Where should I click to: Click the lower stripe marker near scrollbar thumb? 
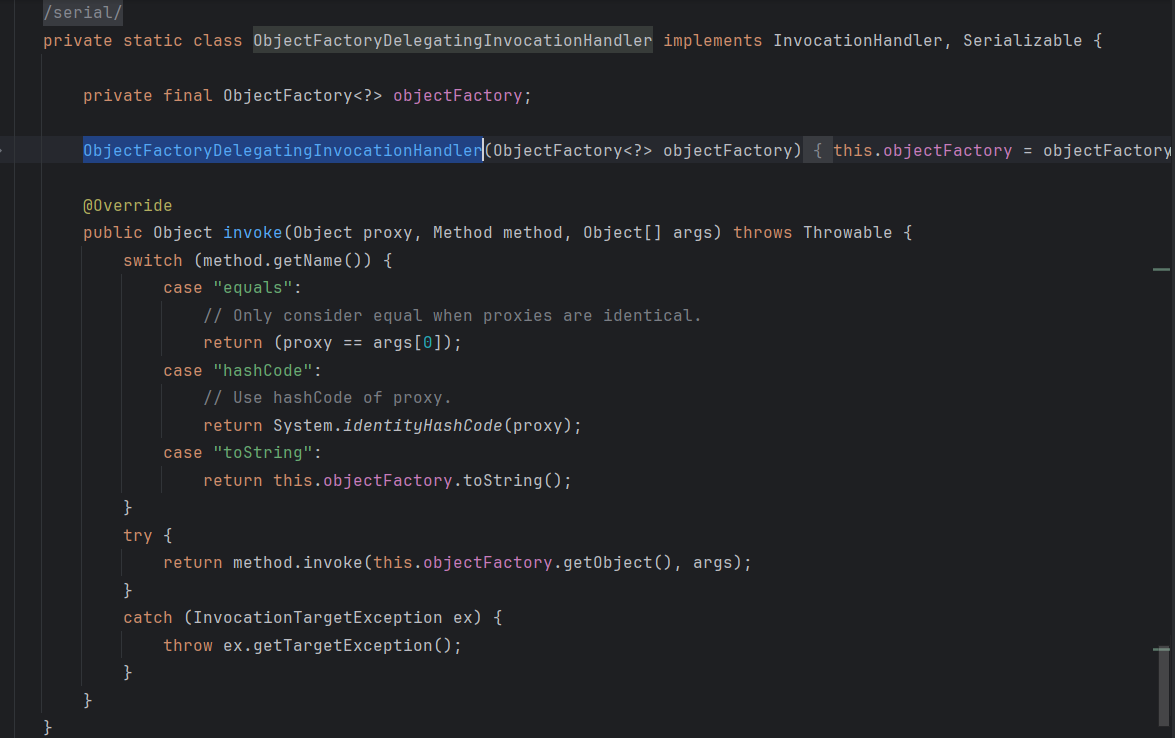[x=1160, y=650]
